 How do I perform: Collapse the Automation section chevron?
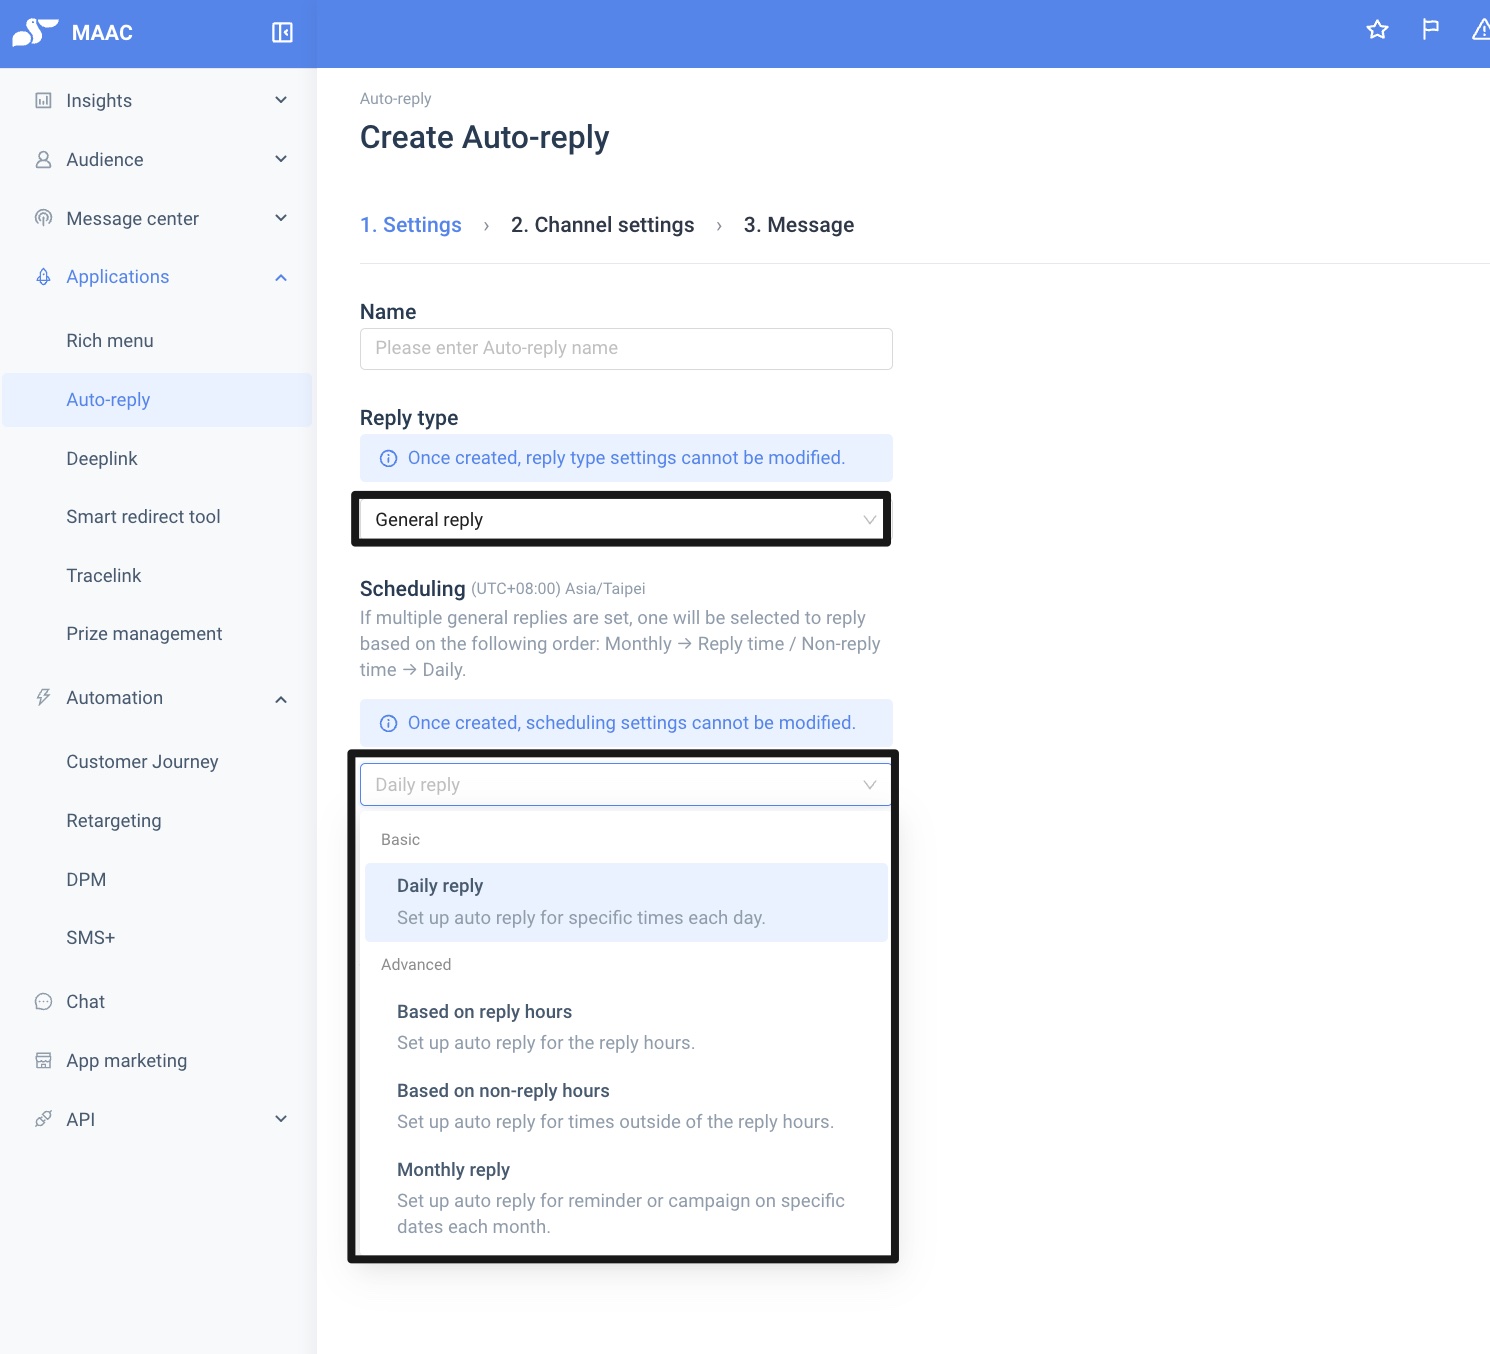pos(281,699)
